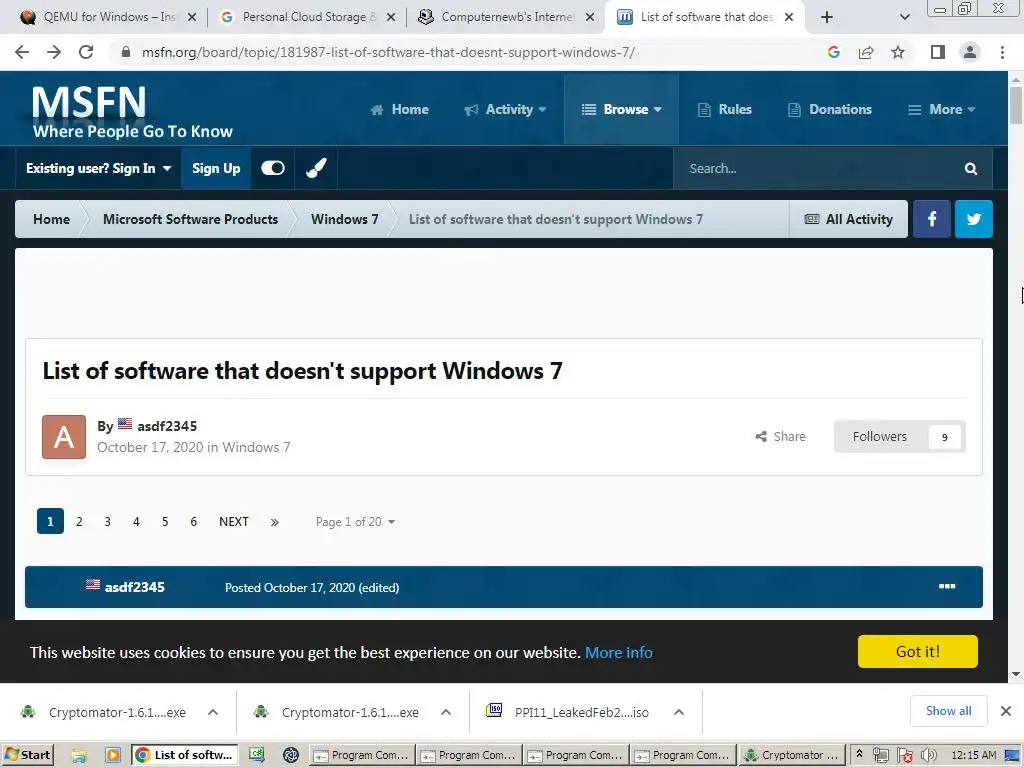The width and height of the screenshot is (1024, 768).
Task: Click the address bar URL
Action: (388, 52)
